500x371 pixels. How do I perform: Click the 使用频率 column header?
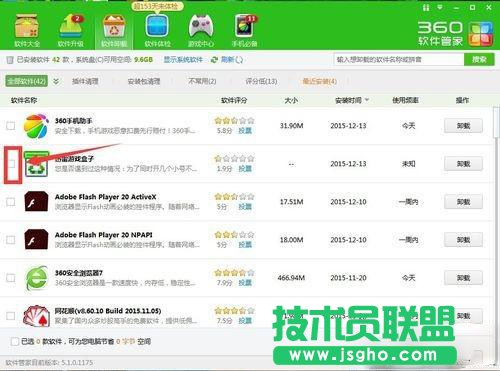coord(405,100)
